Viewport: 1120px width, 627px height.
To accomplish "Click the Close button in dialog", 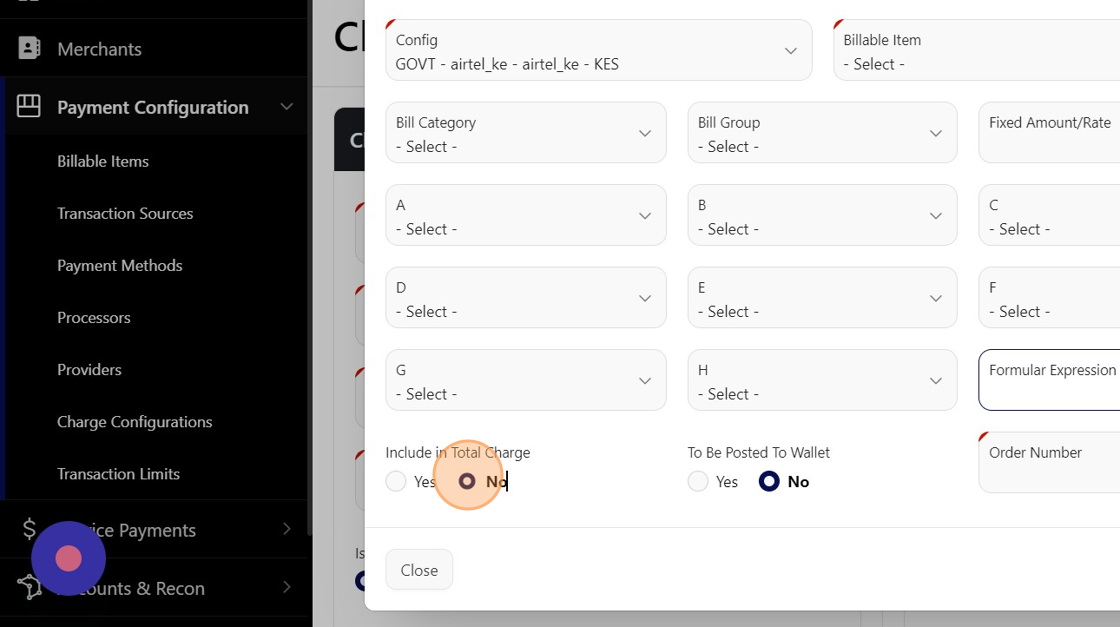I will 419,570.
